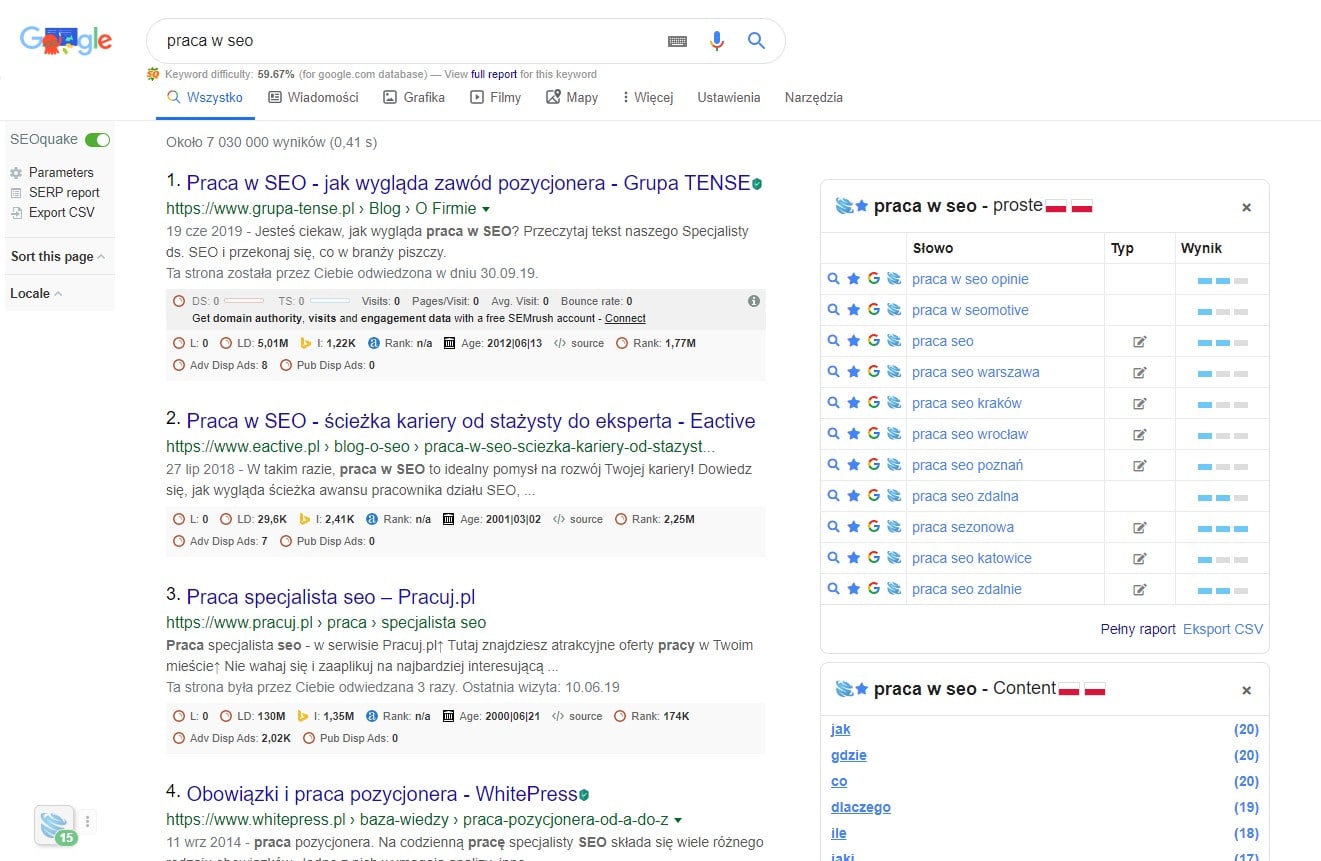
Task: Click the swirl icon in 'praca seo katowice' row
Action: [893, 558]
